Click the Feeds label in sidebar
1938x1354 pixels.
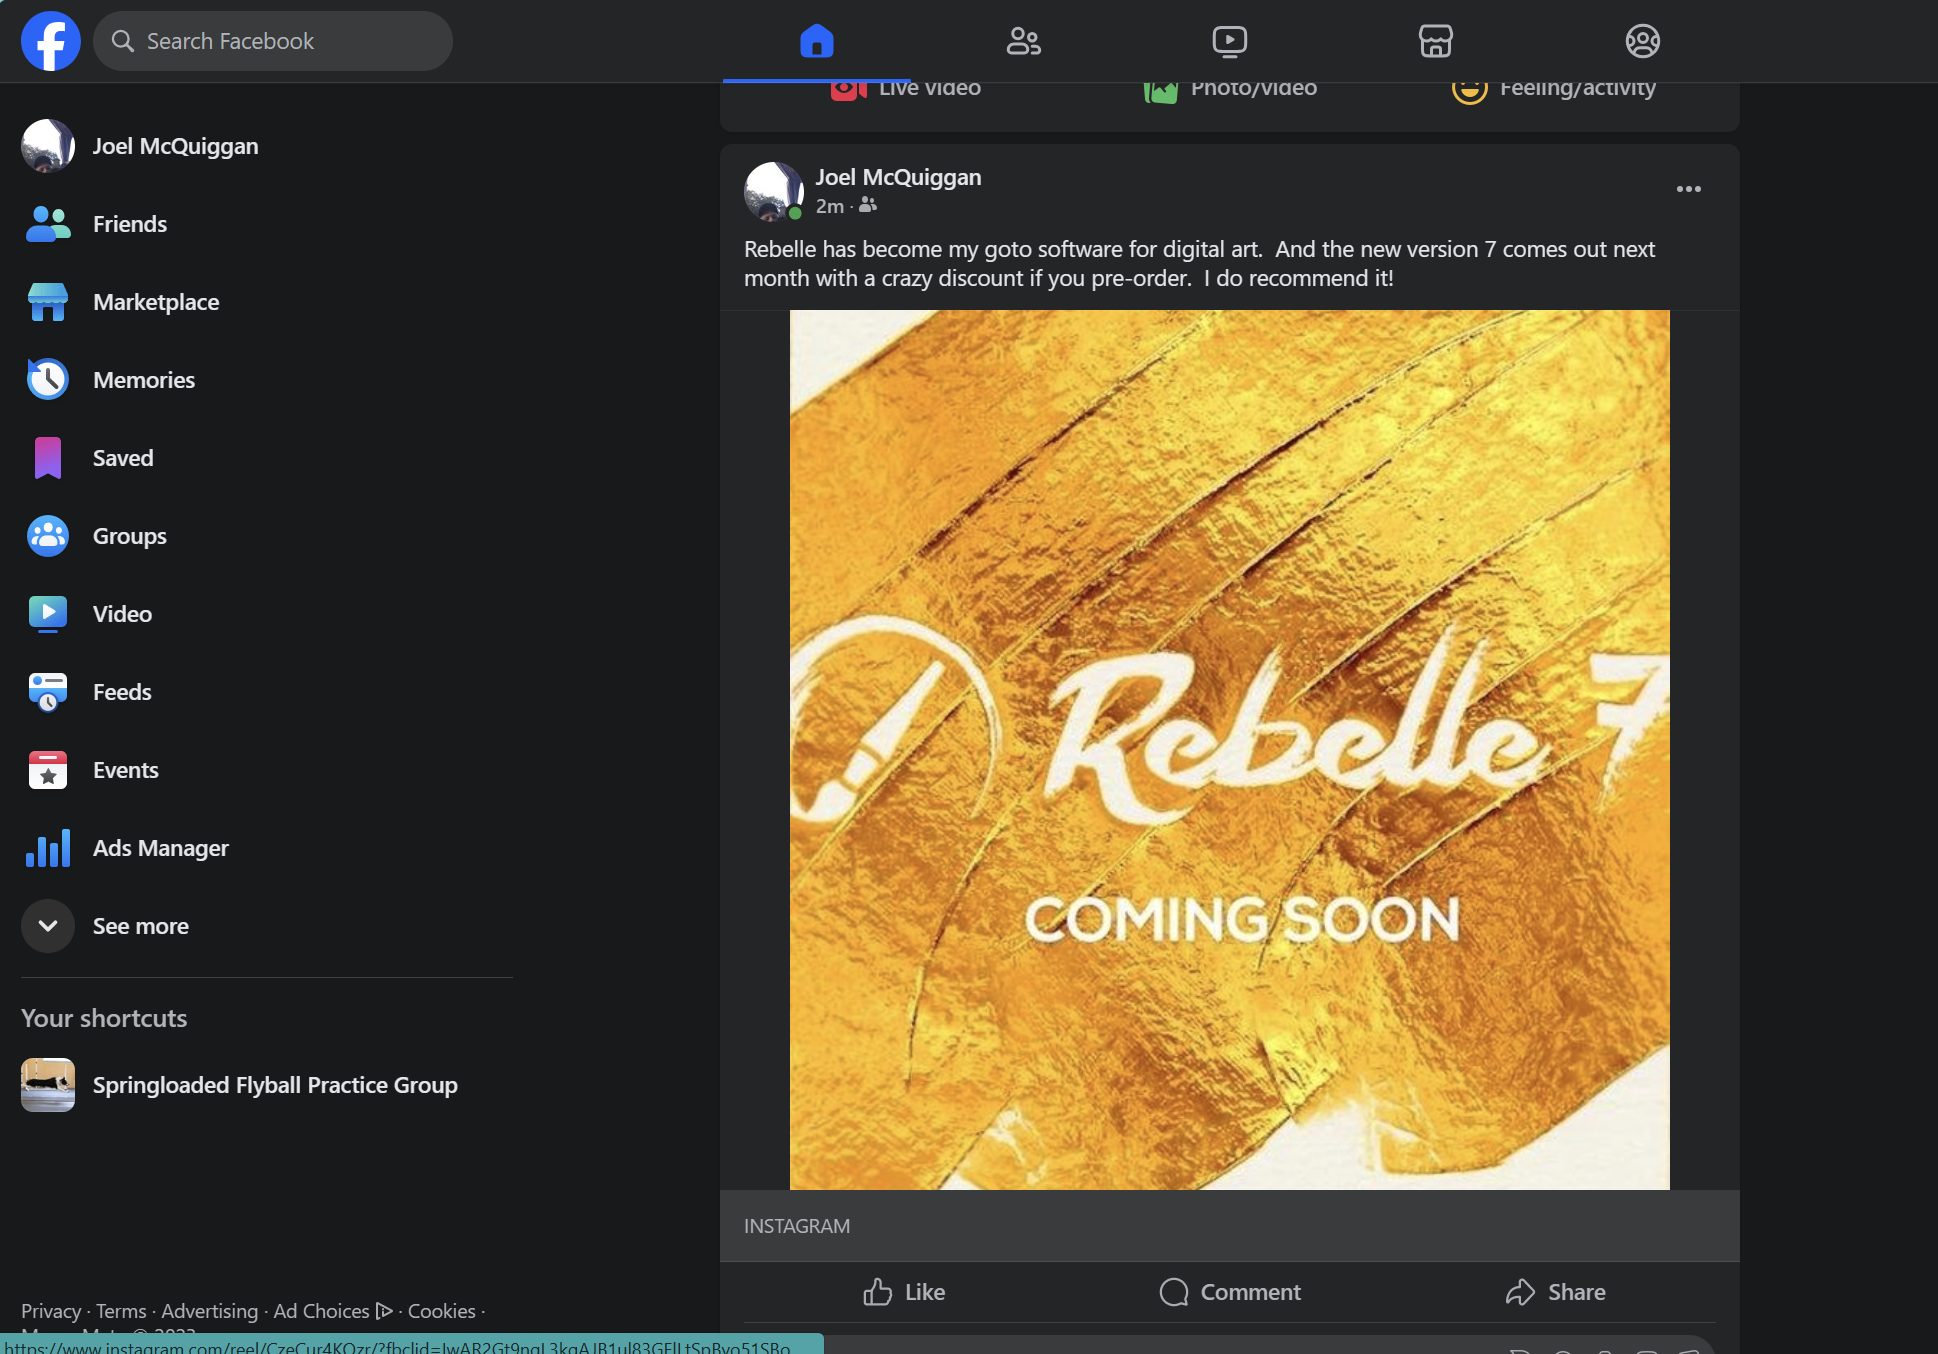coord(122,692)
